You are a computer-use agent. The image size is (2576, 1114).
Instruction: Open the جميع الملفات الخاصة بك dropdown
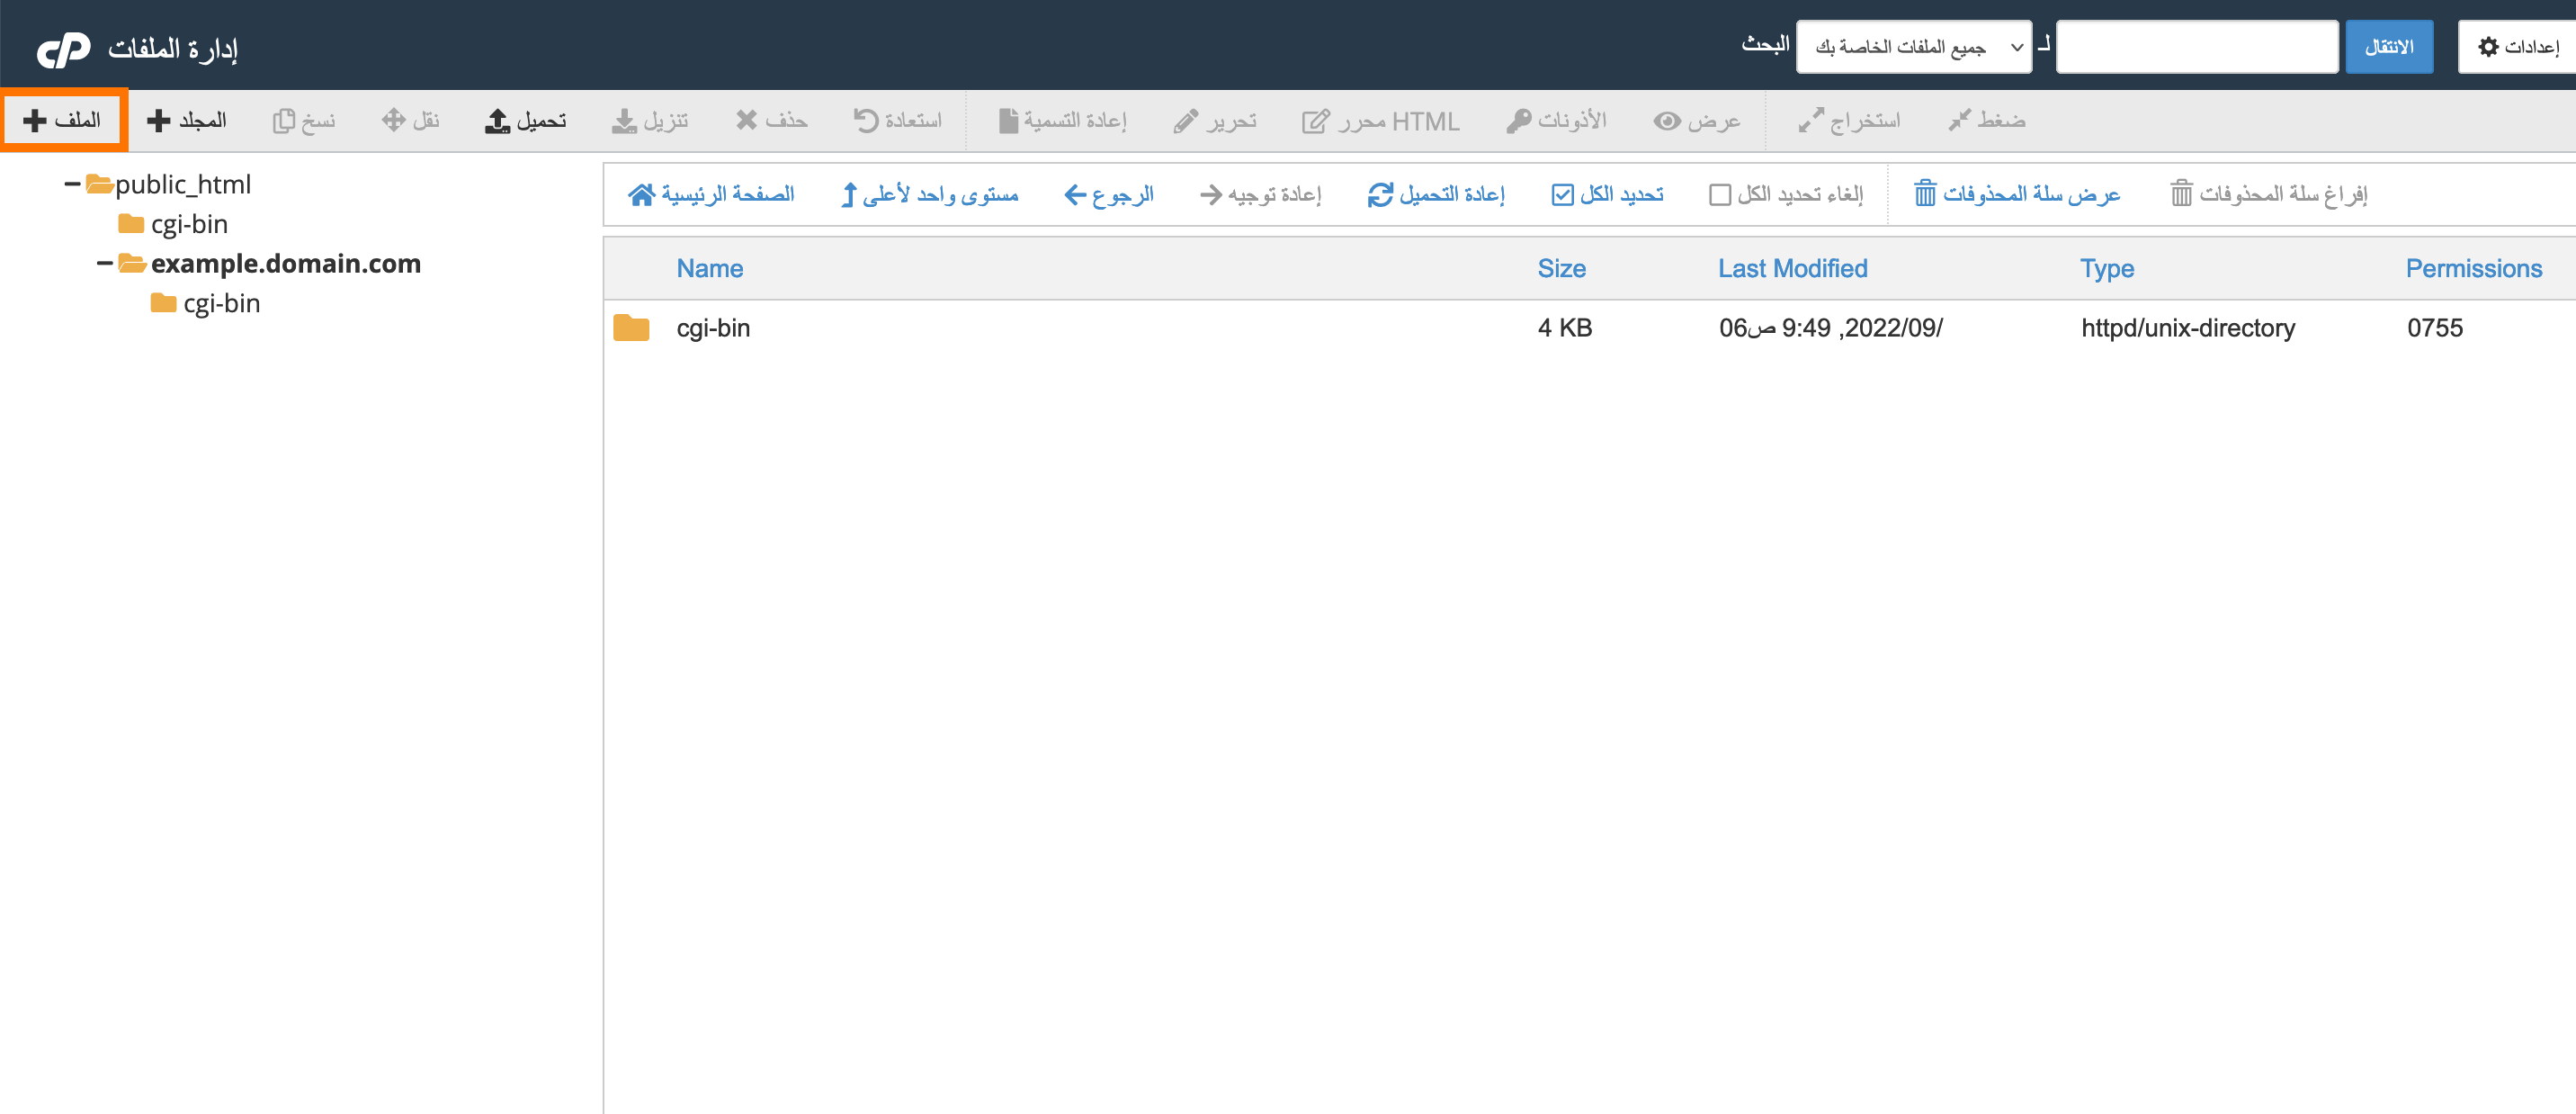(1913, 46)
